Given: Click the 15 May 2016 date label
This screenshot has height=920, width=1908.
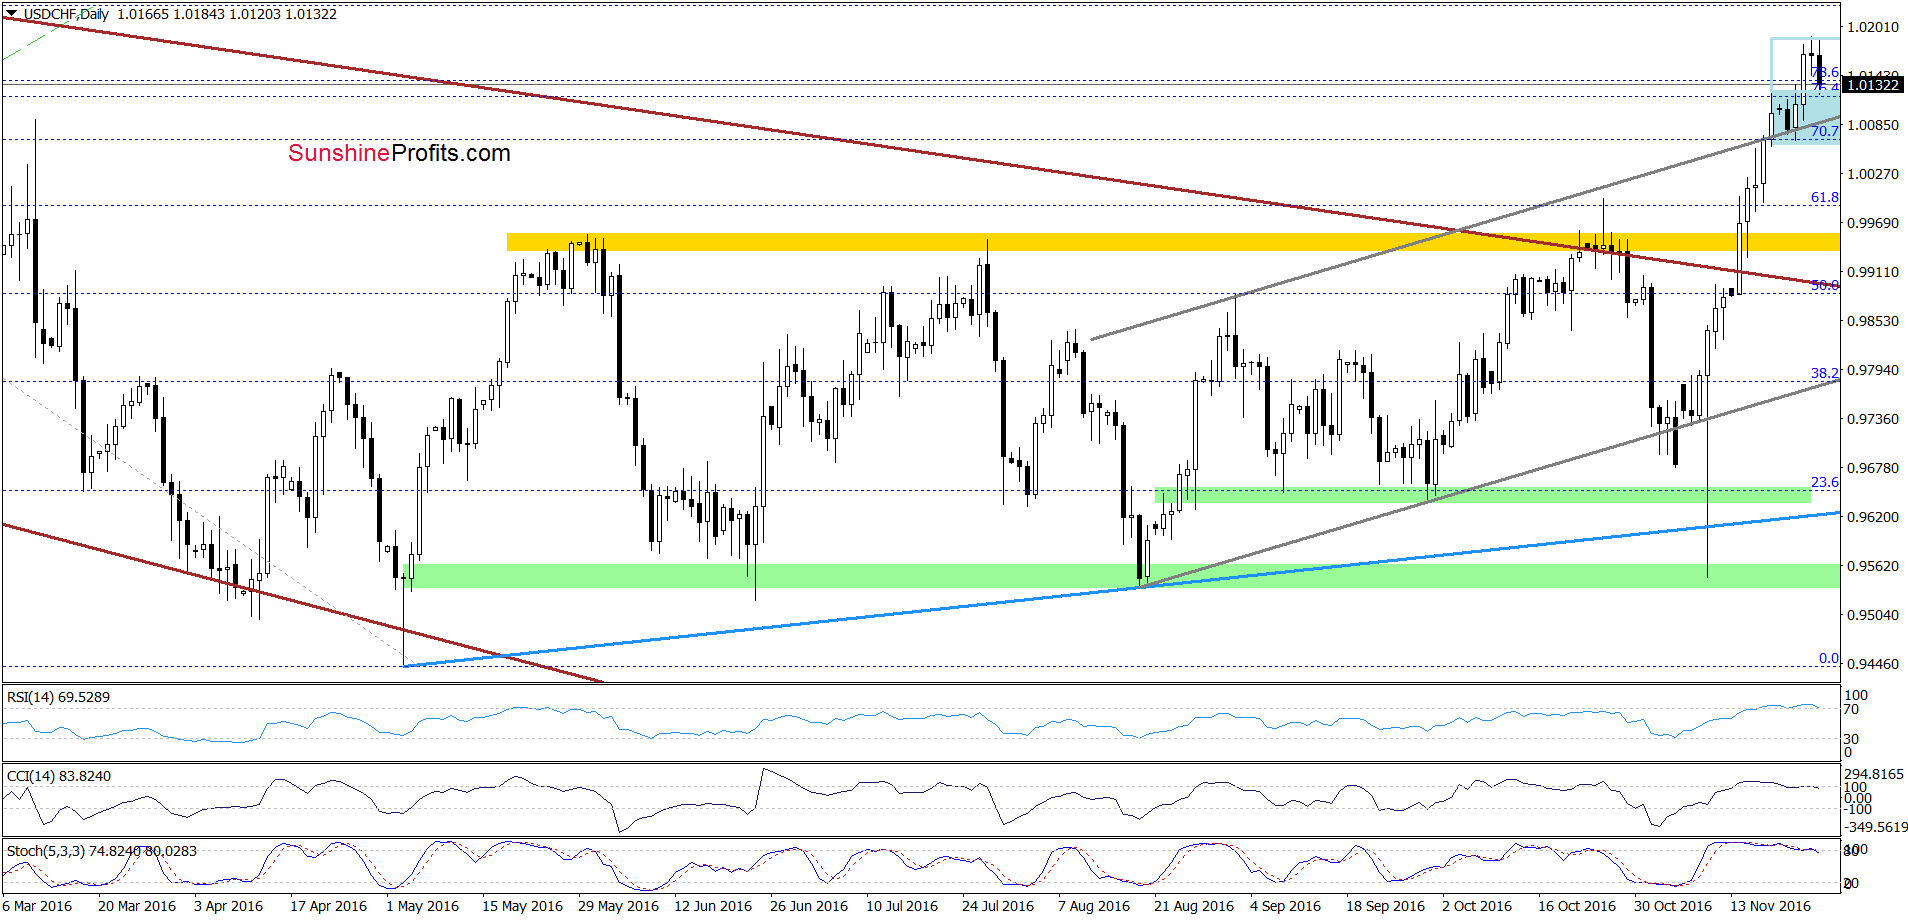Looking at the screenshot, I should 522,906.
